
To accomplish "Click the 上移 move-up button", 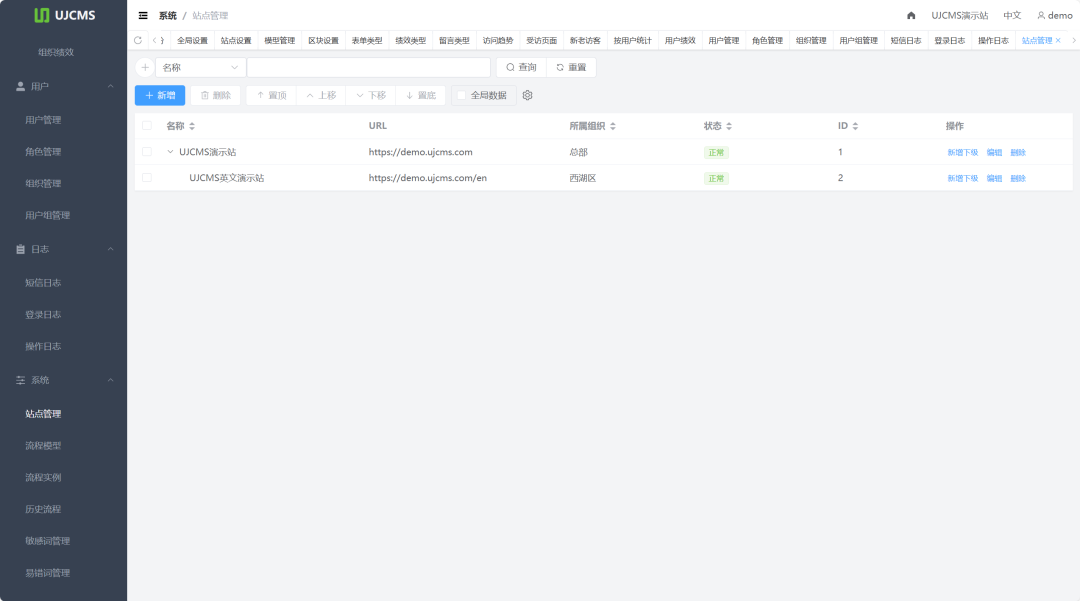I will click(321, 96).
